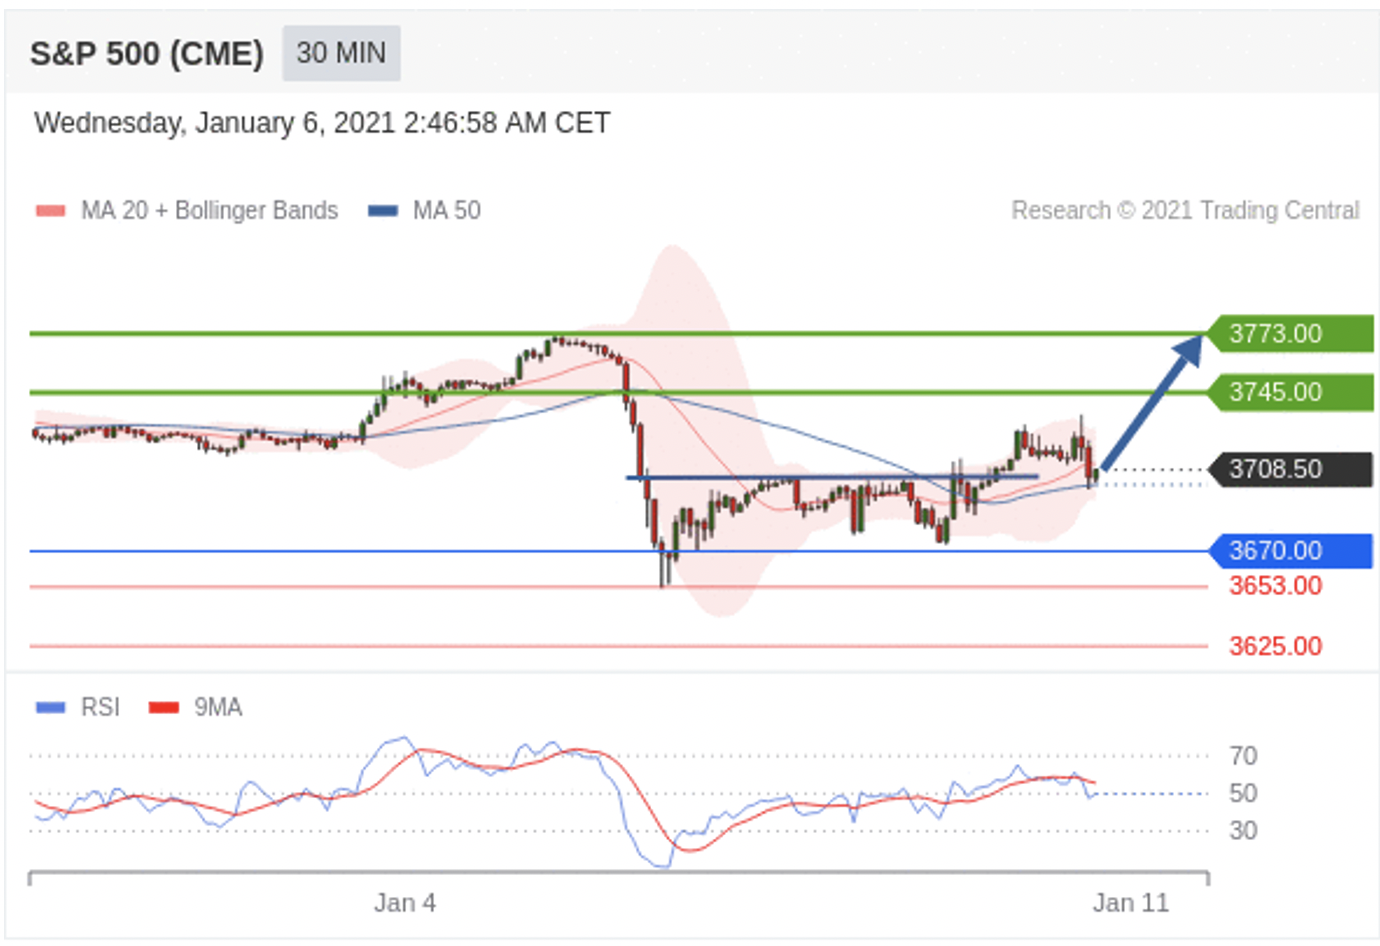Click the 3653.00 red support value
The width and height of the screenshot is (1380, 946).
(1275, 586)
